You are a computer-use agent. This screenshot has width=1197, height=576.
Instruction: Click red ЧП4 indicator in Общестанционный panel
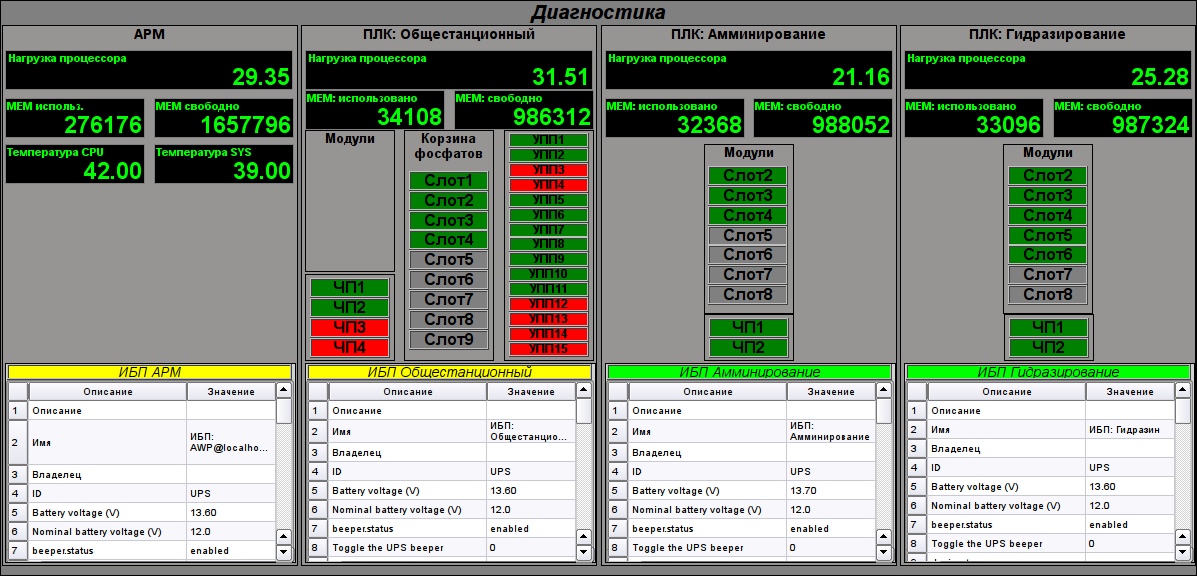[349, 347]
